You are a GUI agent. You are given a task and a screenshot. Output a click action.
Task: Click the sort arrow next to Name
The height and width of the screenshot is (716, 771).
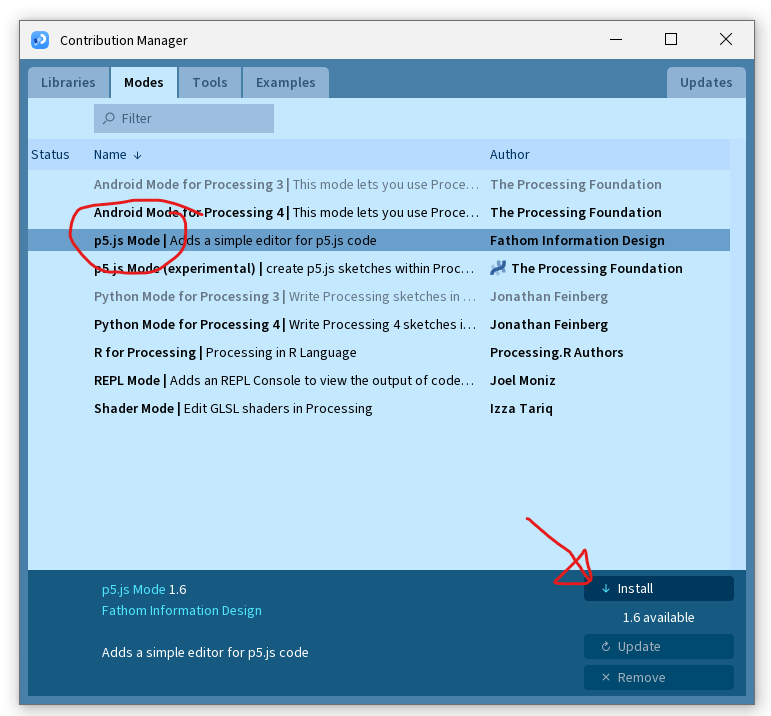click(x=137, y=155)
